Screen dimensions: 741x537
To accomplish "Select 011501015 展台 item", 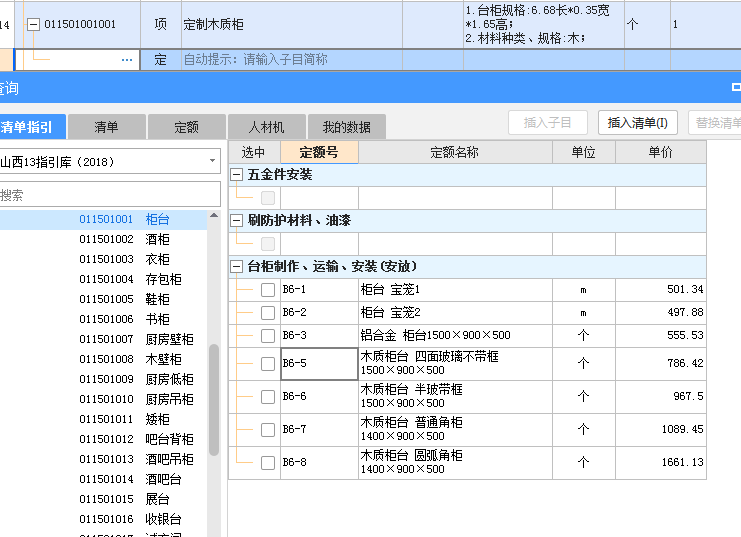I will [103, 499].
